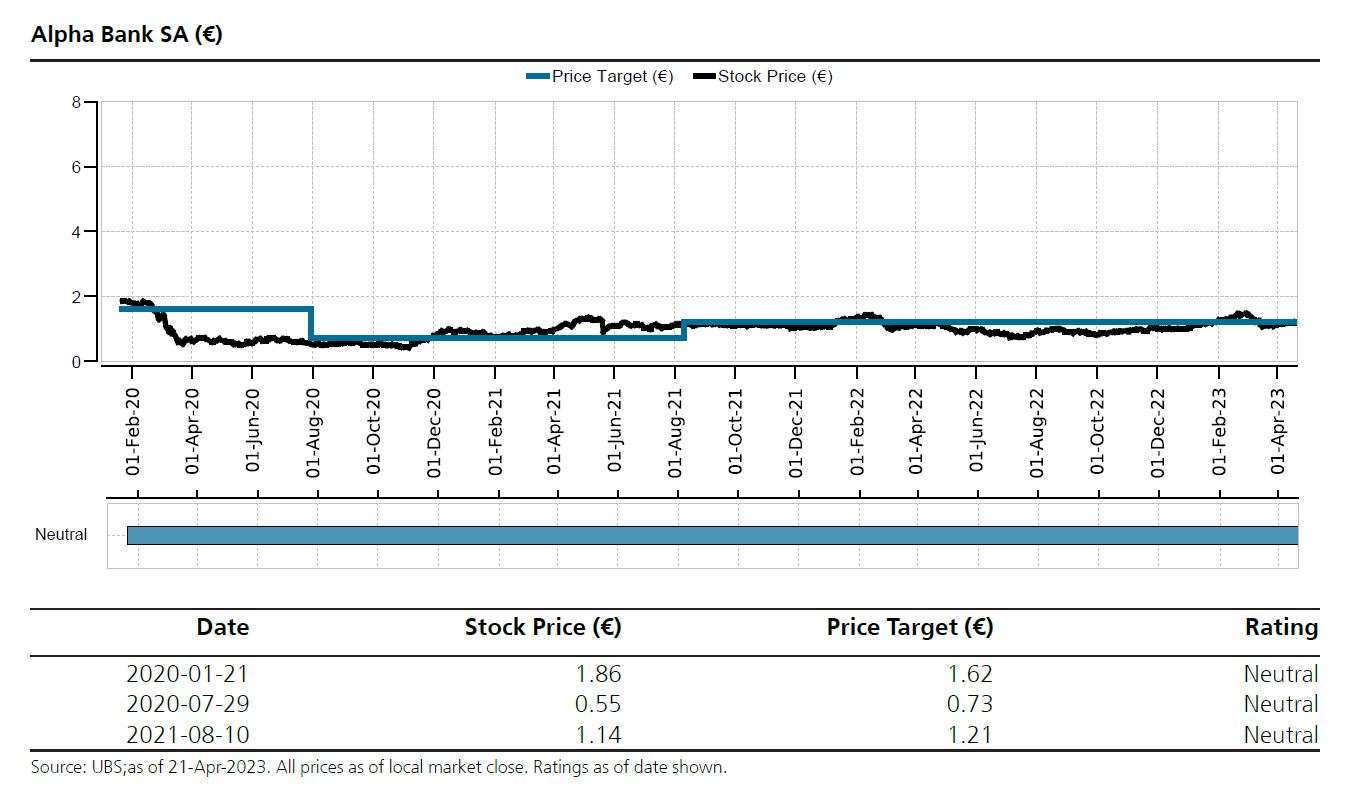
Task: Click the Price Target (€) table header
Action: click(x=910, y=628)
